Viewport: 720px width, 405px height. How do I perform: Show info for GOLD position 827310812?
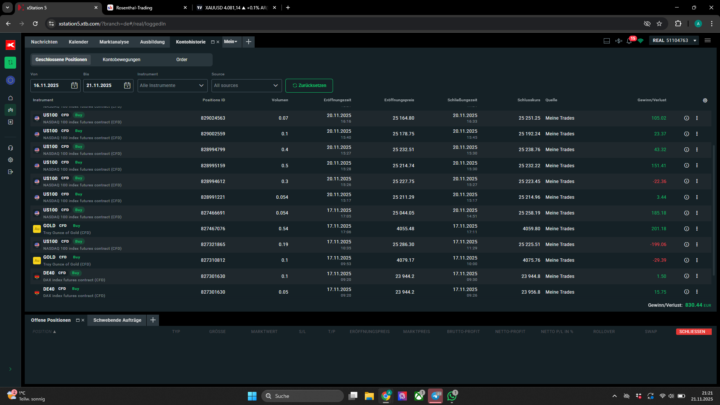pyautogui.click(x=686, y=260)
